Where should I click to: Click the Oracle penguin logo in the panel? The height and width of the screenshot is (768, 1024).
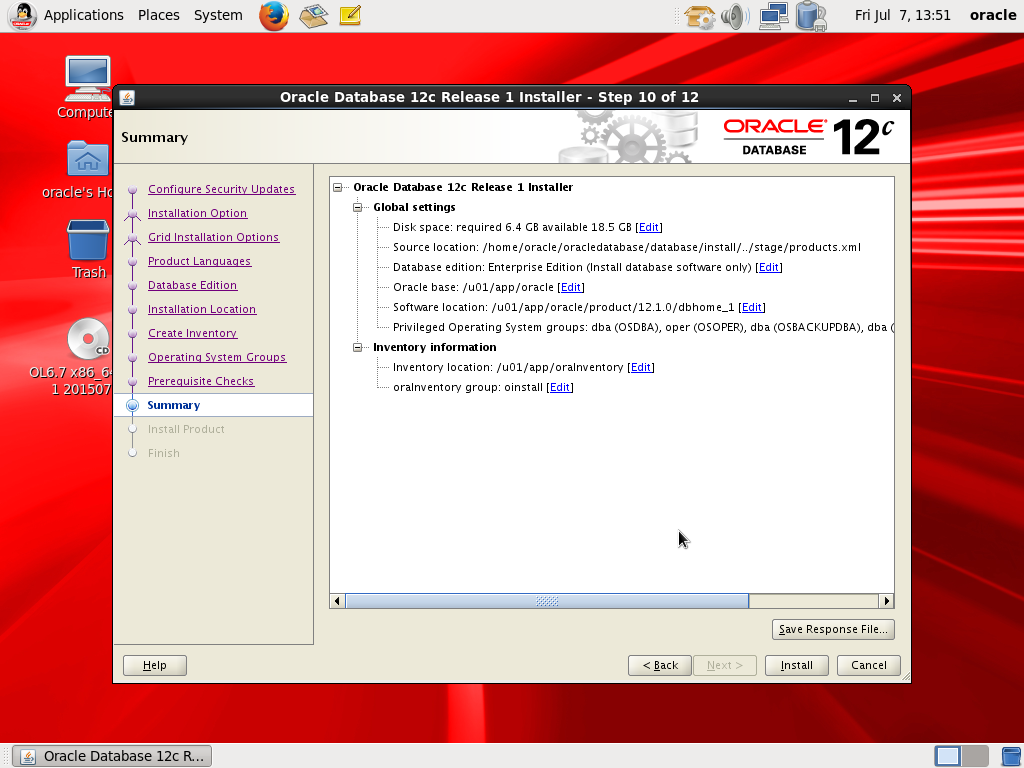point(22,16)
